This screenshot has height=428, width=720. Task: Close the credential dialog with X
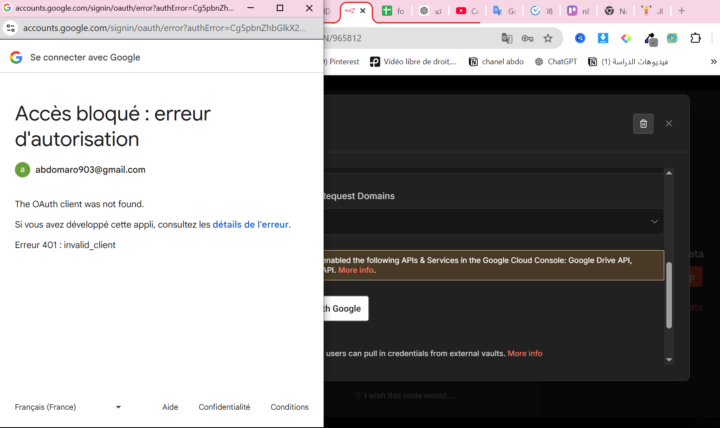669,124
